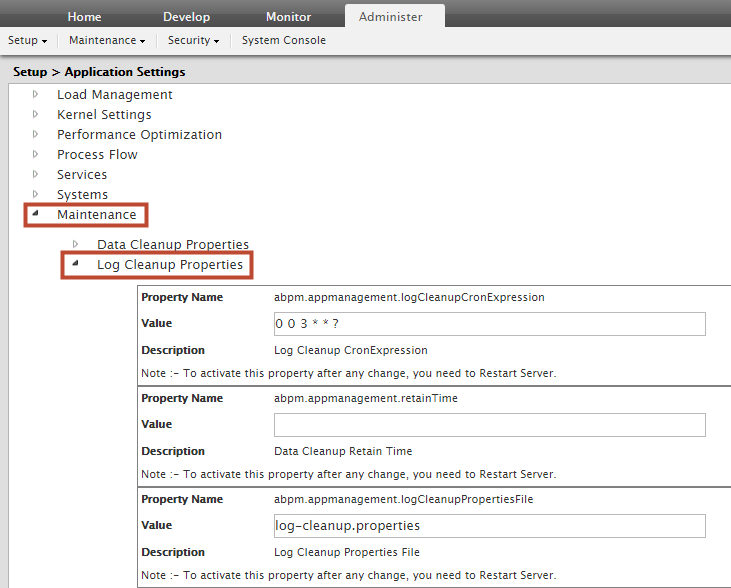The image size is (731, 588).
Task: Expand Data Cleanup Properties arrow
Action: click(75, 244)
